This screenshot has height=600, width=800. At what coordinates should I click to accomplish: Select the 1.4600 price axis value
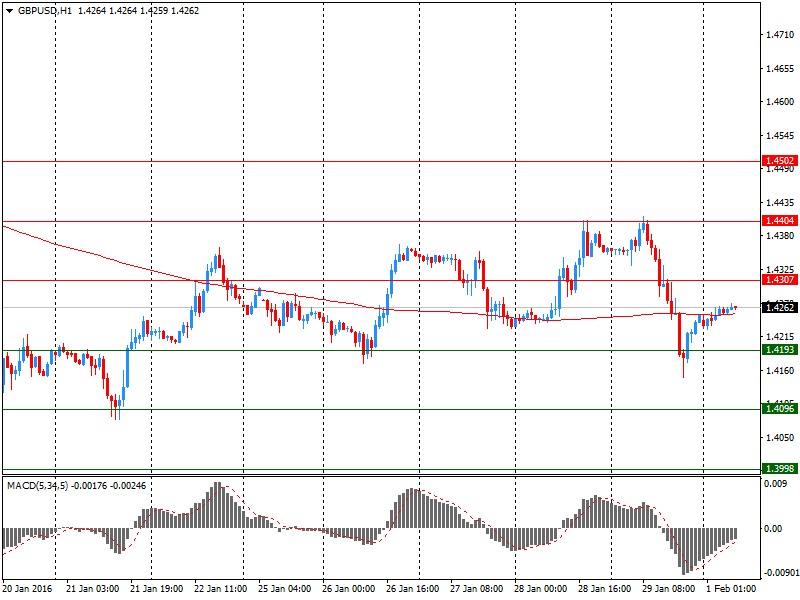point(780,102)
